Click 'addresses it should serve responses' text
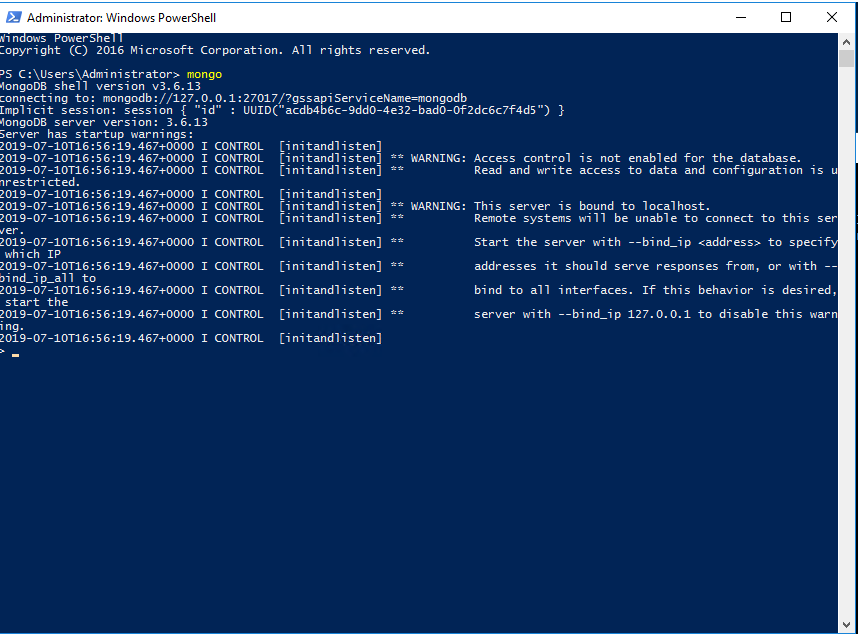Screen dimensions: 858x634 [x=656, y=267]
